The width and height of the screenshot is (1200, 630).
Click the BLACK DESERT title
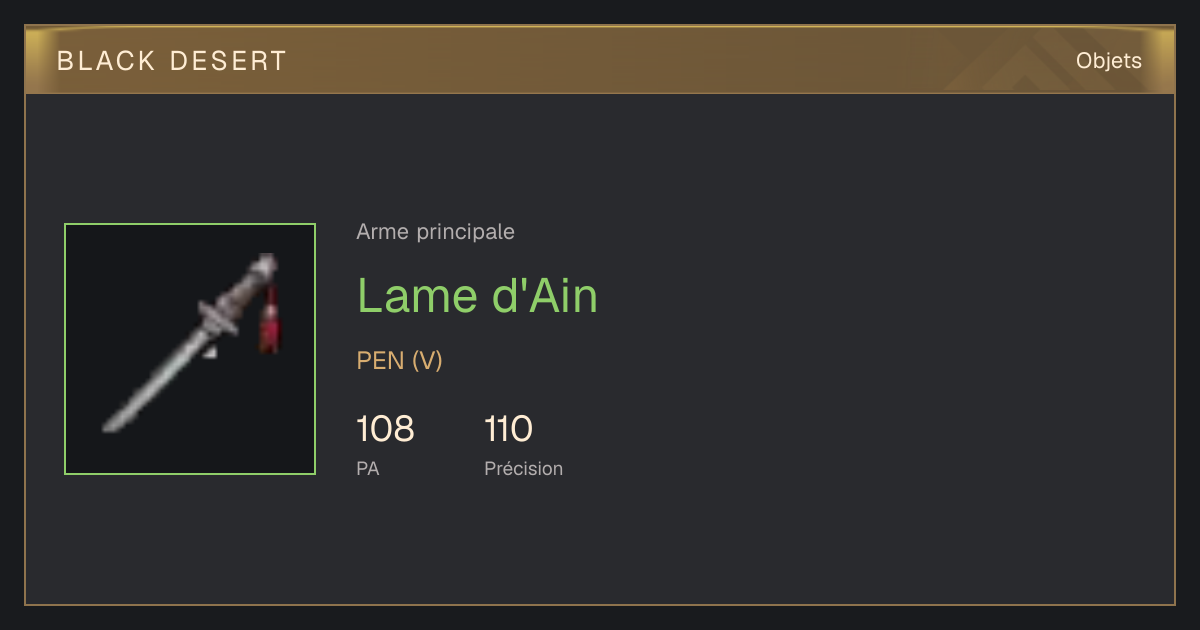pos(172,61)
